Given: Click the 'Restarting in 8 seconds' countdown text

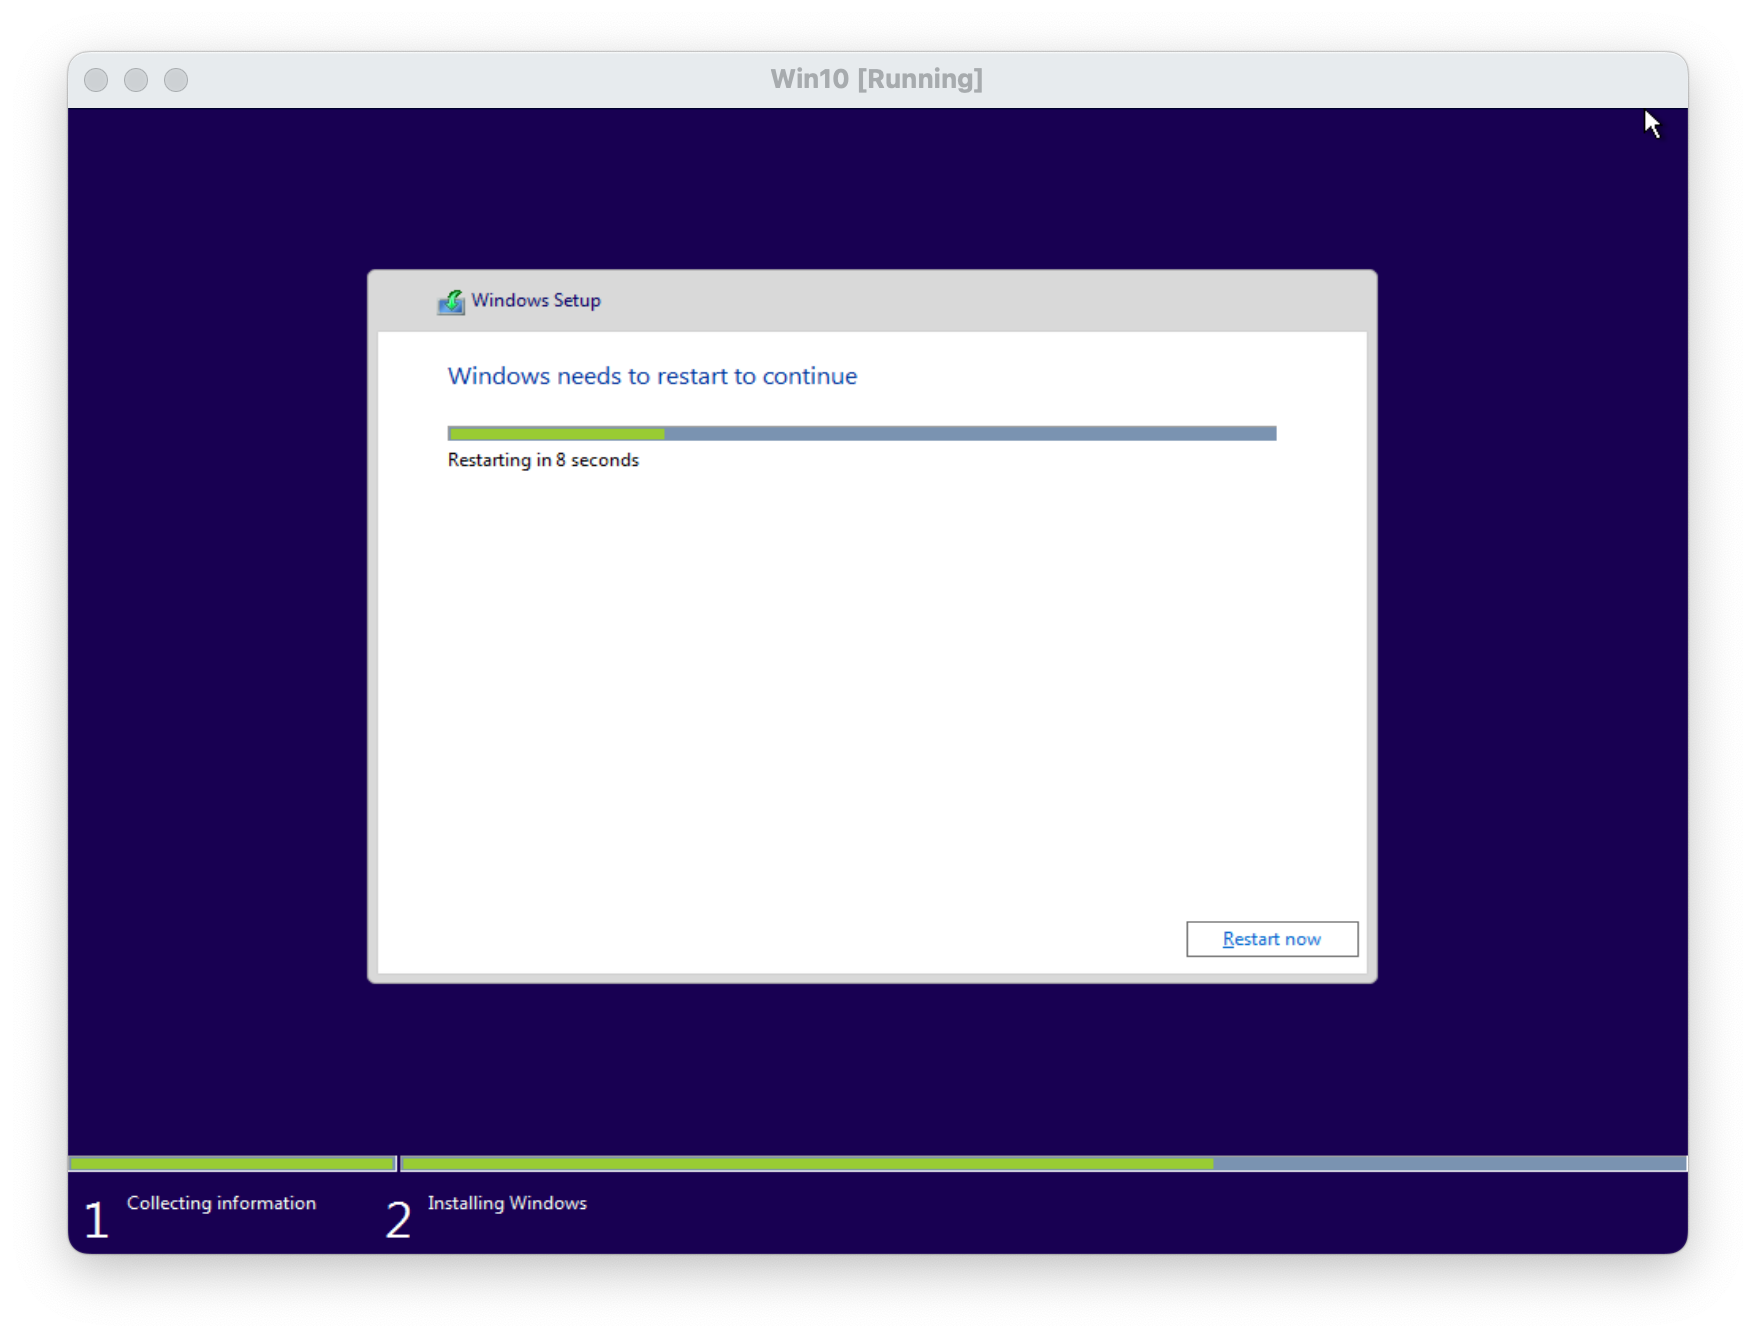Looking at the screenshot, I should (543, 460).
